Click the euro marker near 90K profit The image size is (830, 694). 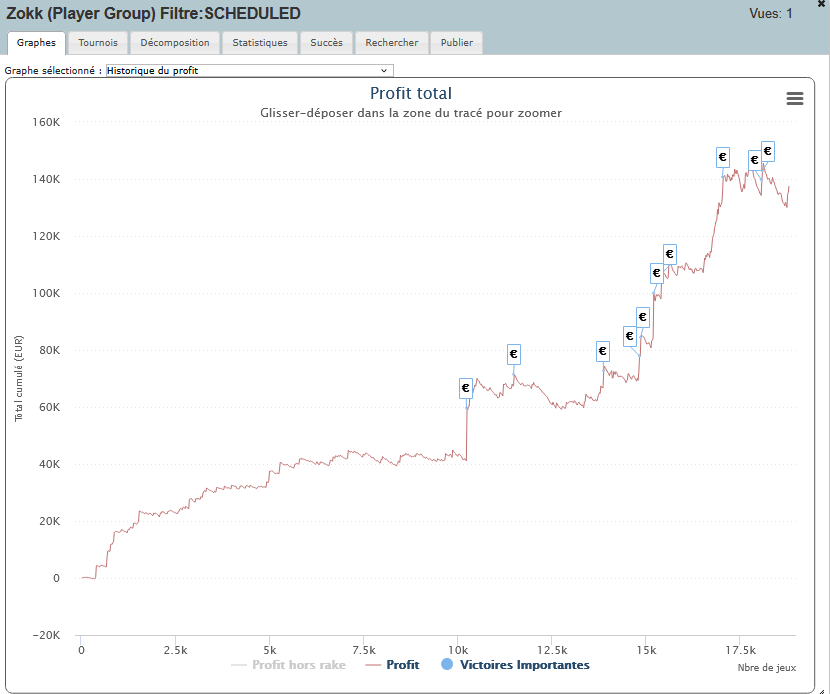[643, 318]
